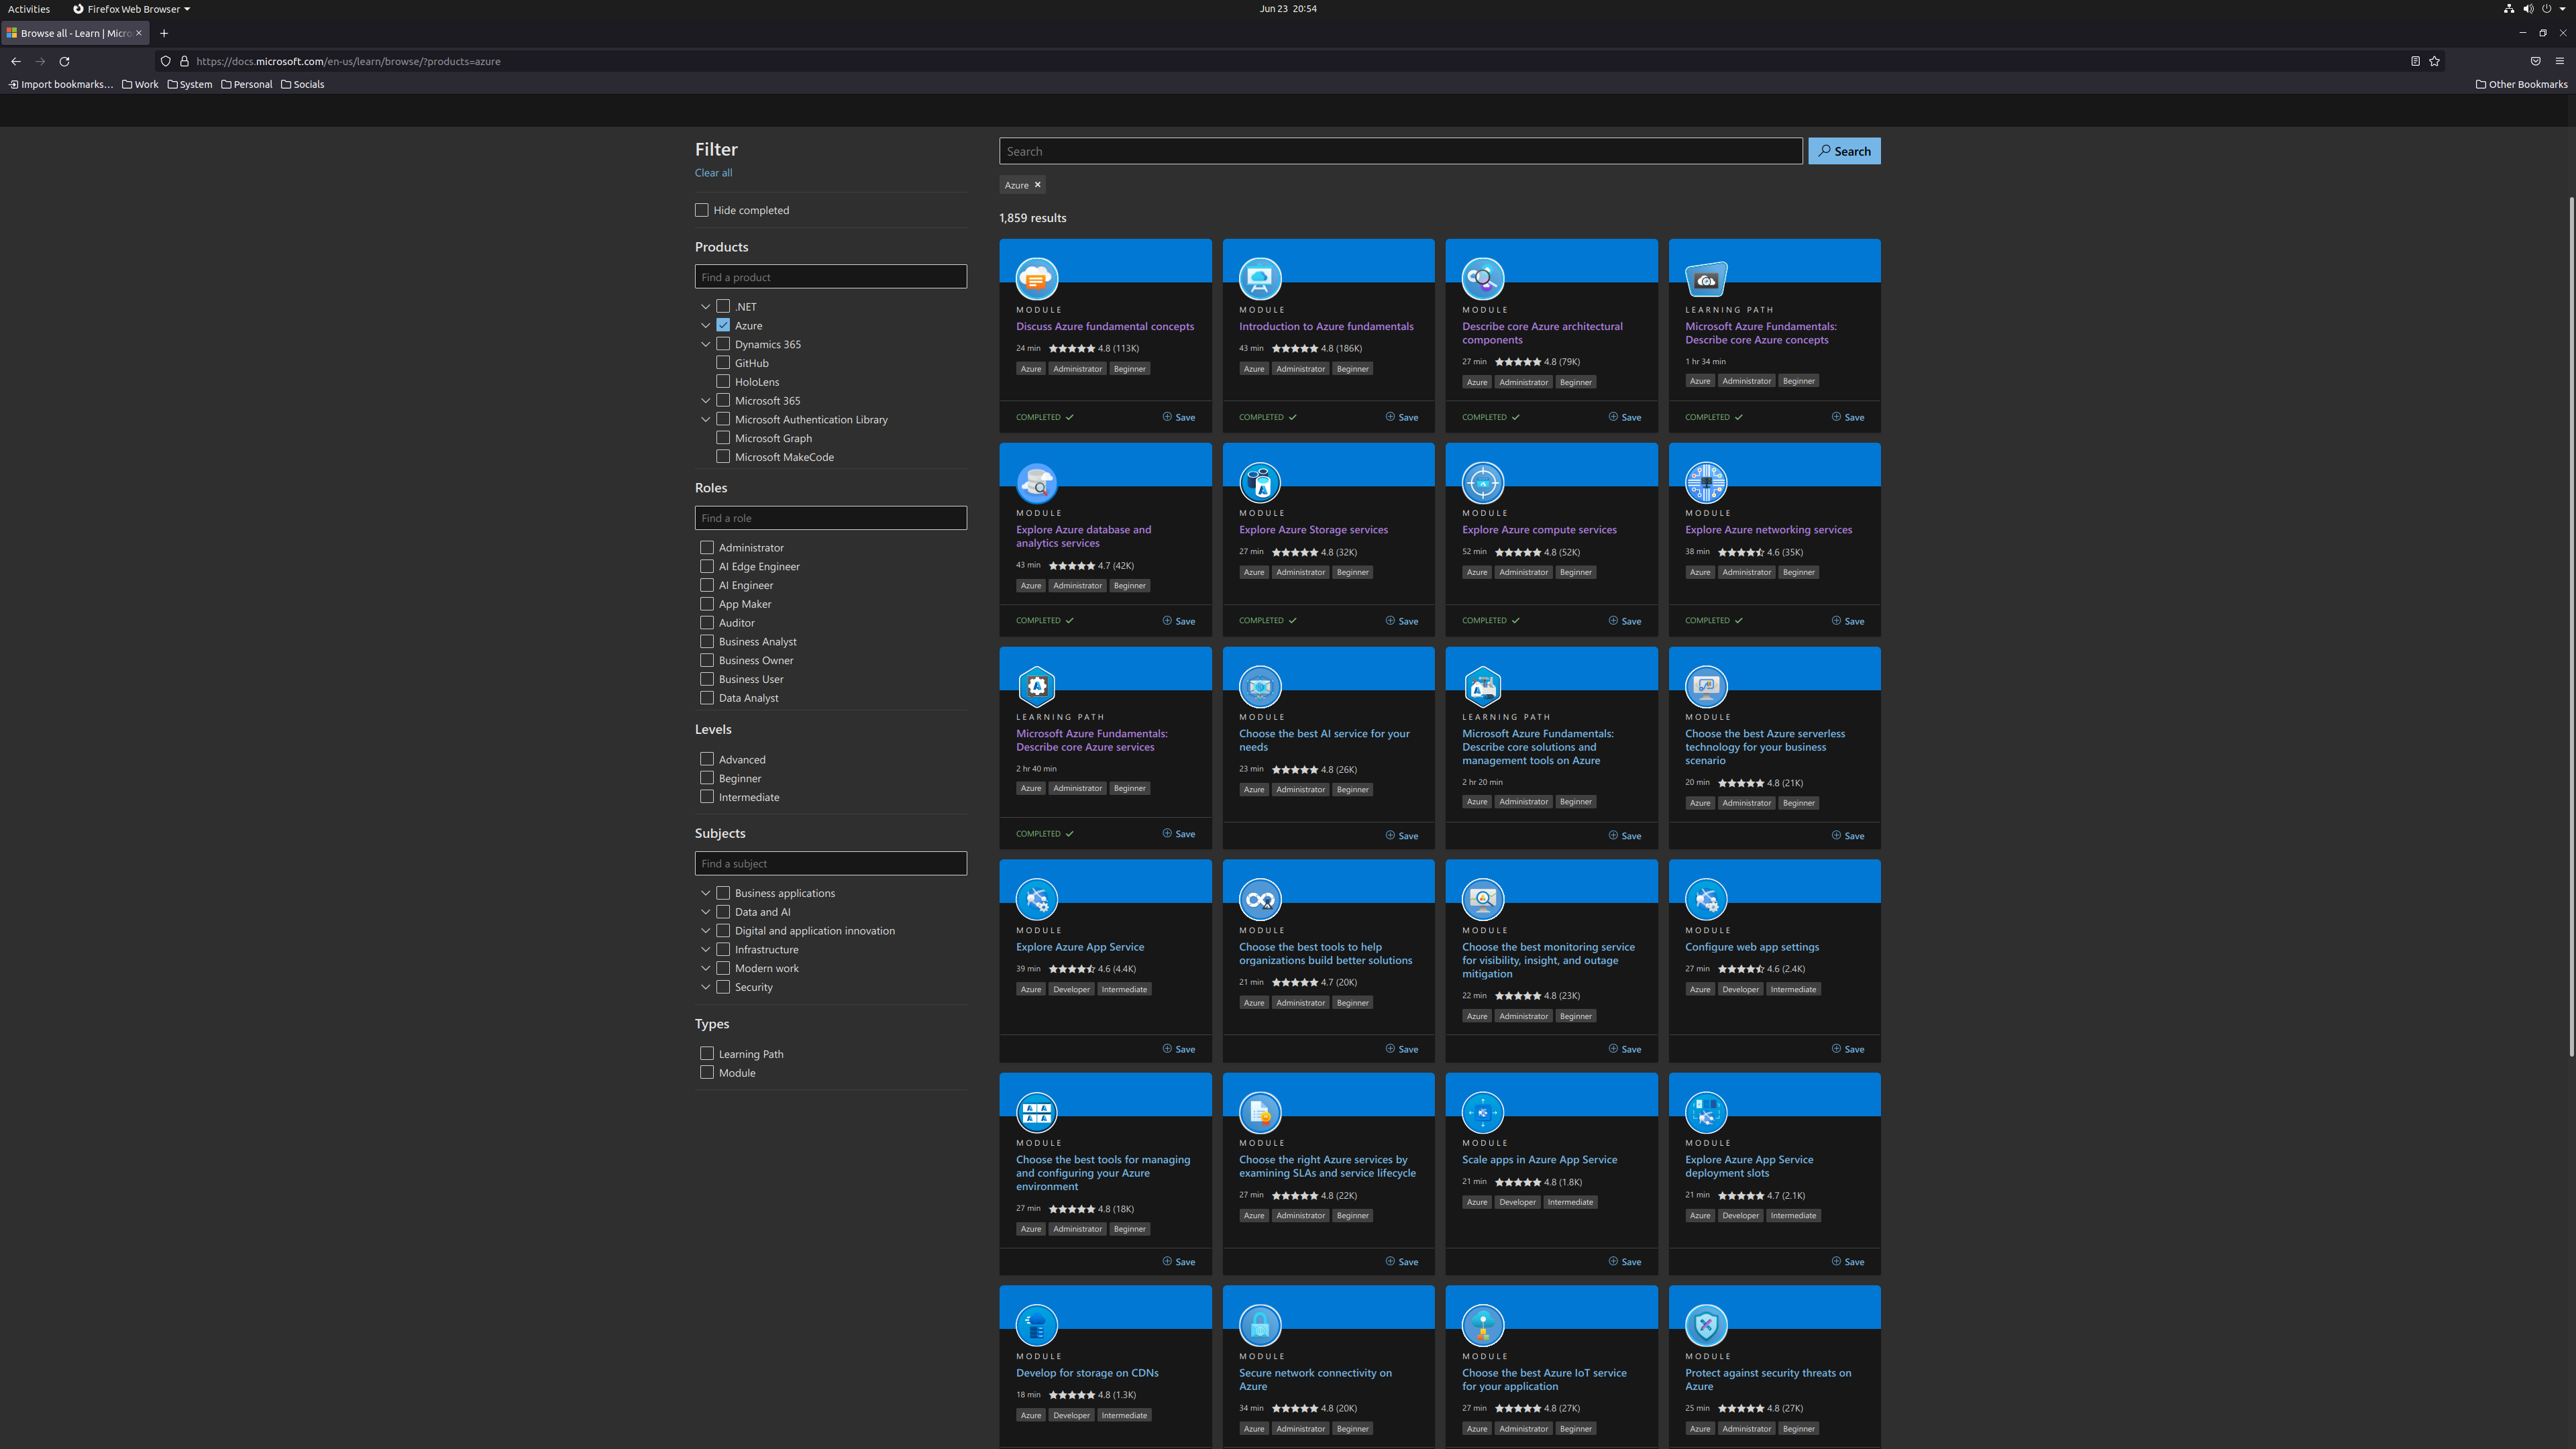Click the Explore Azure database and analytics icon
The height and width of the screenshot is (1449, 2576).
pyautogui.click(x=1037, y=483)
